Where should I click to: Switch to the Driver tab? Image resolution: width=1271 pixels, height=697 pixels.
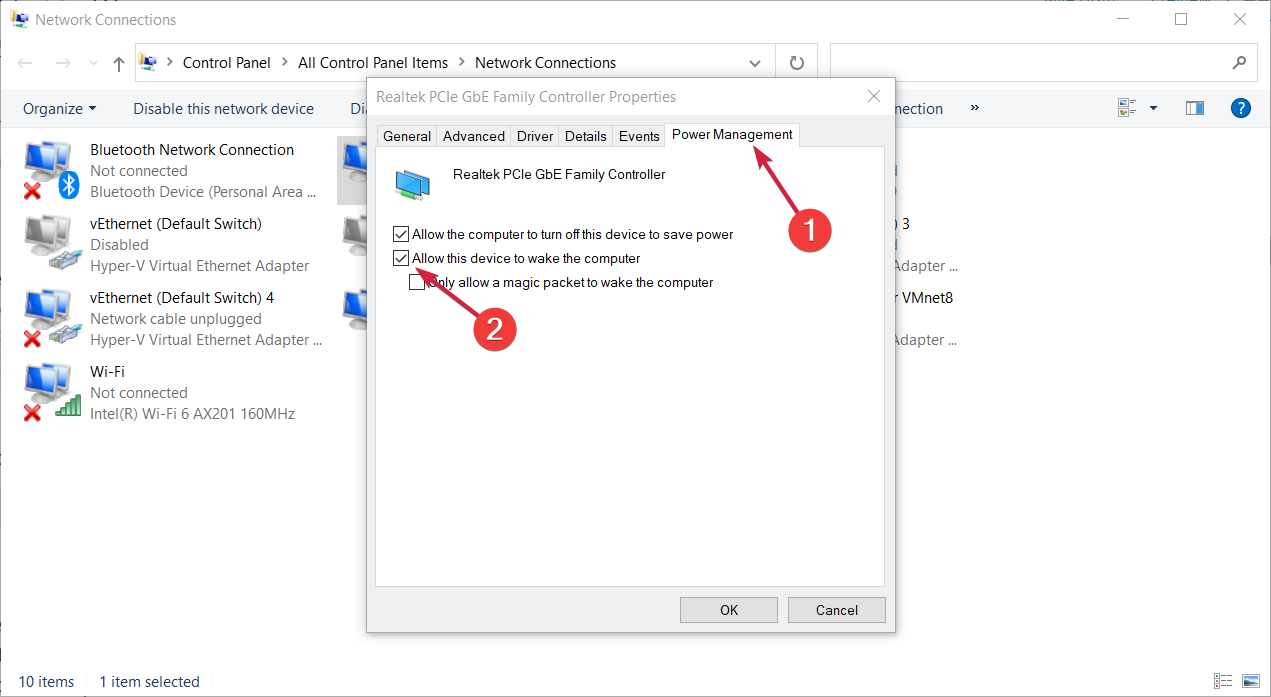coord(535,136)
